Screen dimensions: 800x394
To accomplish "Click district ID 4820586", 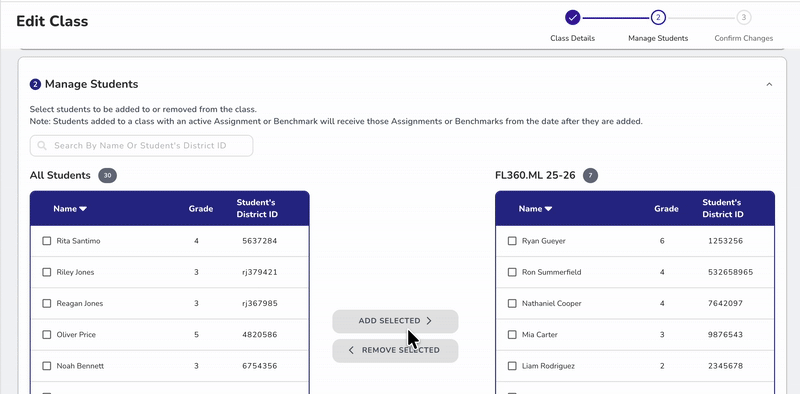I will (x=260, y=335).
